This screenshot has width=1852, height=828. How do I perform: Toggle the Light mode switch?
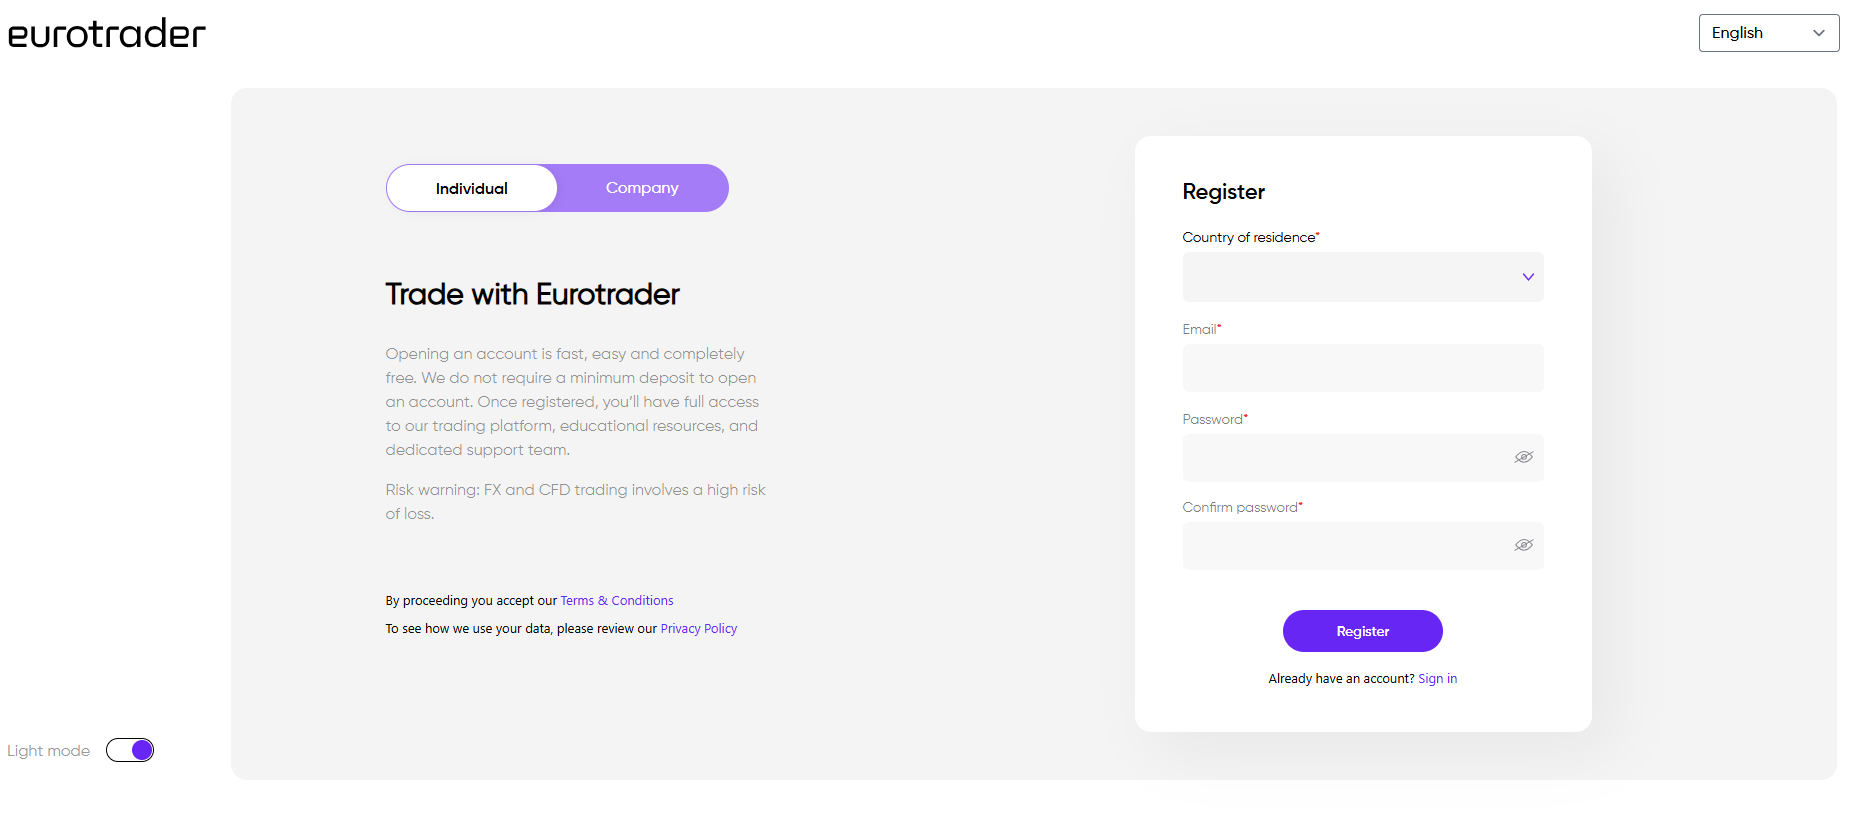[130, 750]
